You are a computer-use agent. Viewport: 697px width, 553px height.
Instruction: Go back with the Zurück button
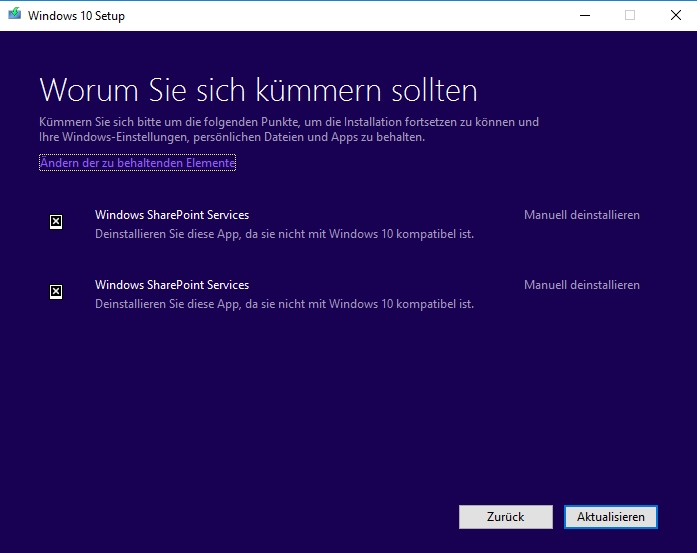tap(505, 517)
